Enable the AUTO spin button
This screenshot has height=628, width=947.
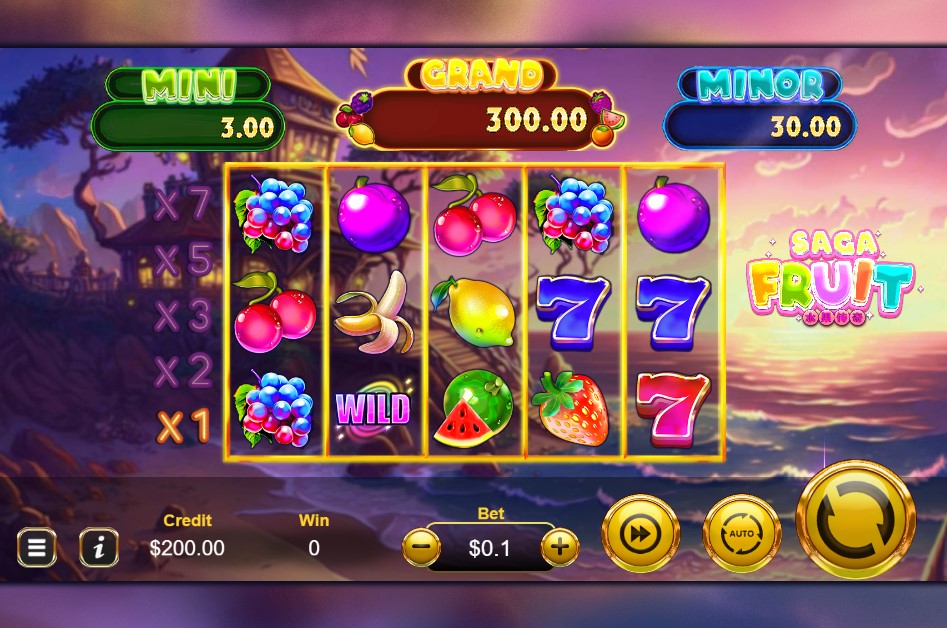pyautogui.click(x=742, y=533)
